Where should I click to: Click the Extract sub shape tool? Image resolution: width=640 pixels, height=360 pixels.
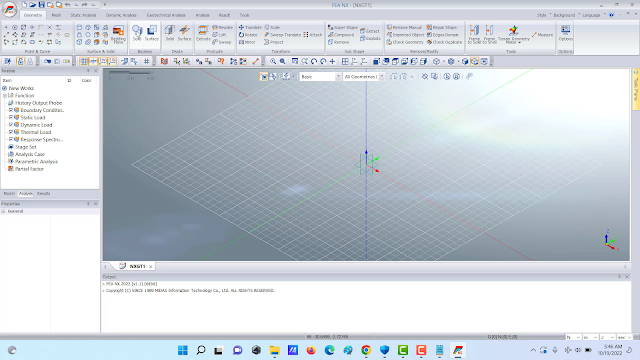(x=370, y=31)
